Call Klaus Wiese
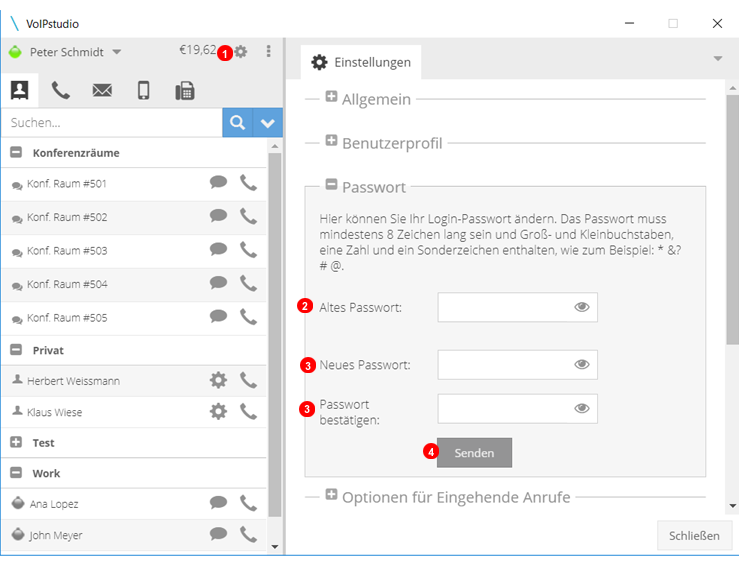The height and width of the screenshot is (576, 739). point(248,412)
